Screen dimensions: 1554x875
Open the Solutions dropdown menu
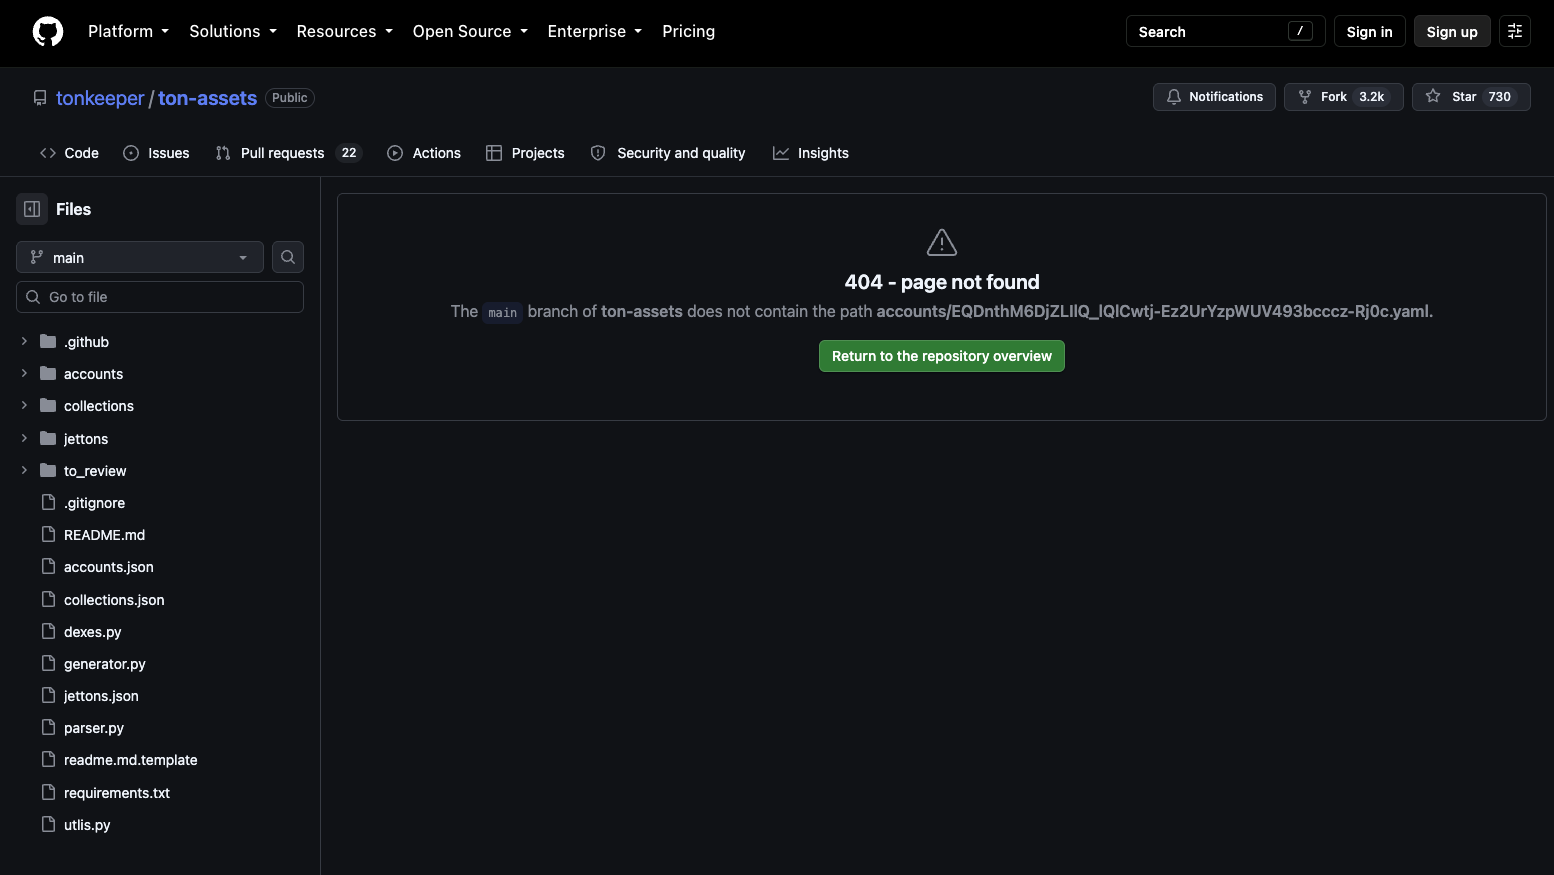tap(233, 31)
